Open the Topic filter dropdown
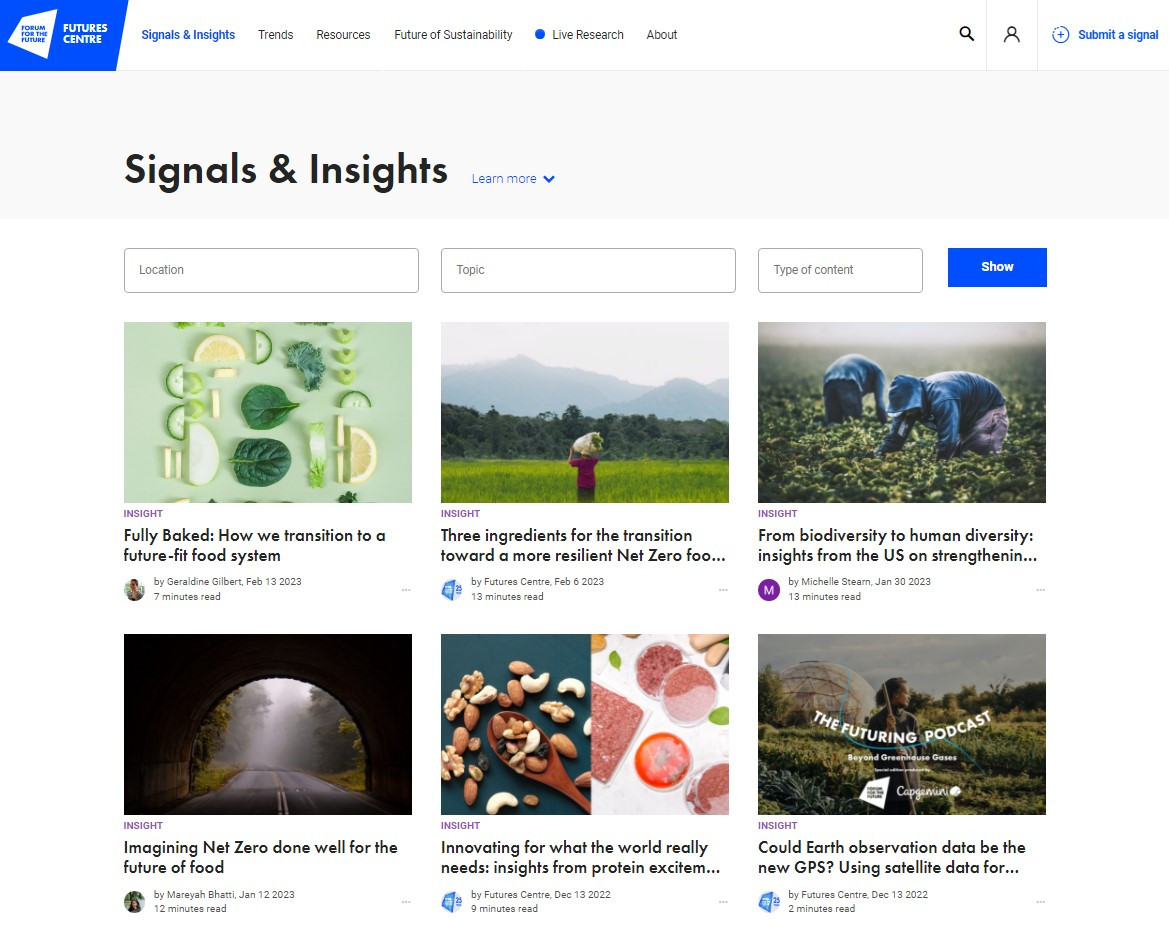This screenshot has width=1169, height=940. 588,270
